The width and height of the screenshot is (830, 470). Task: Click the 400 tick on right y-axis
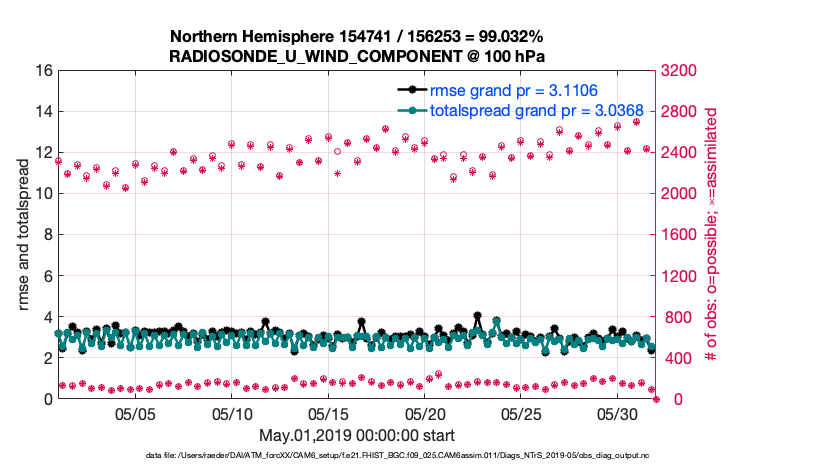click(671, 358)
